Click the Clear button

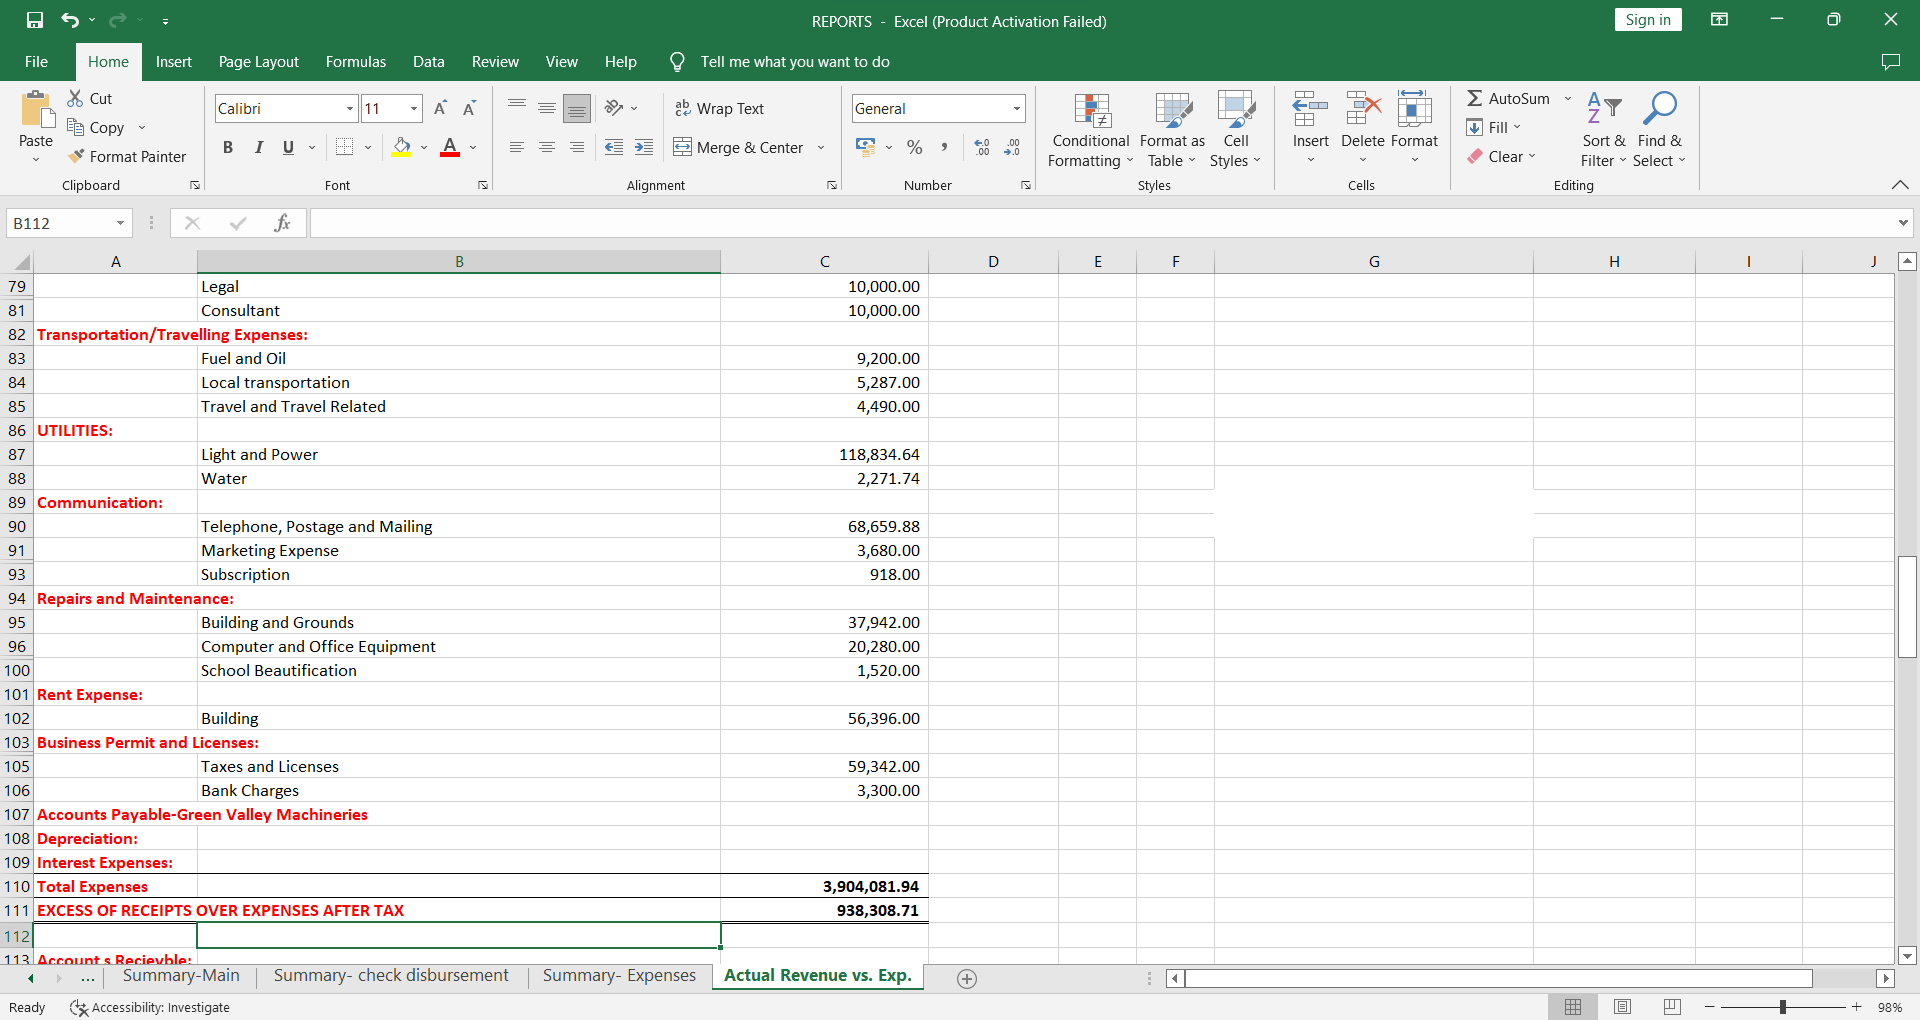[1501, 156]
